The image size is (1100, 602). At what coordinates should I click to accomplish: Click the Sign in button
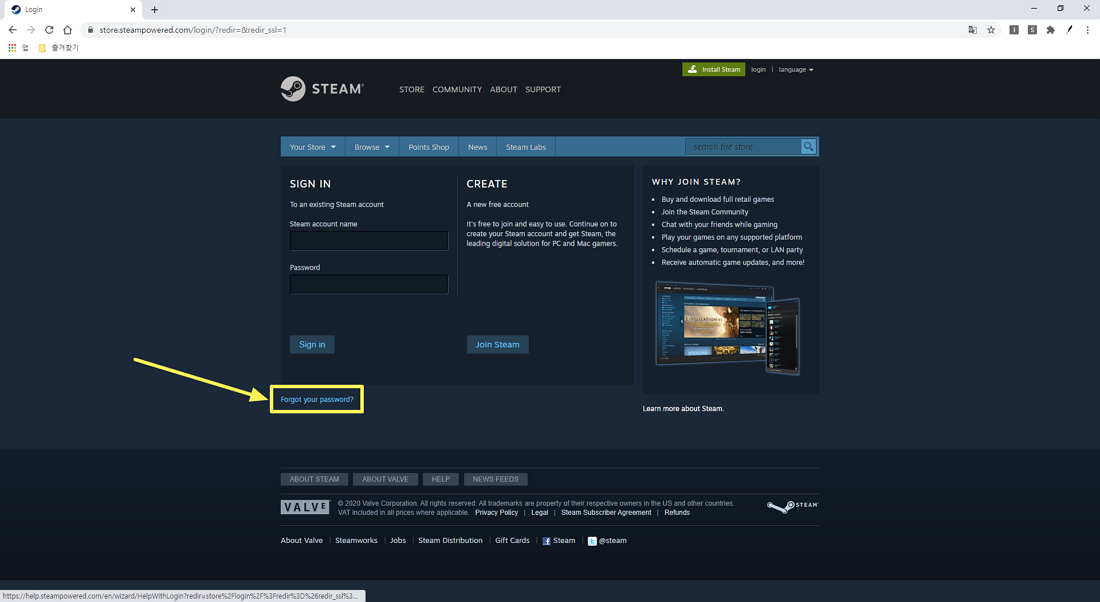pos(312,345)
